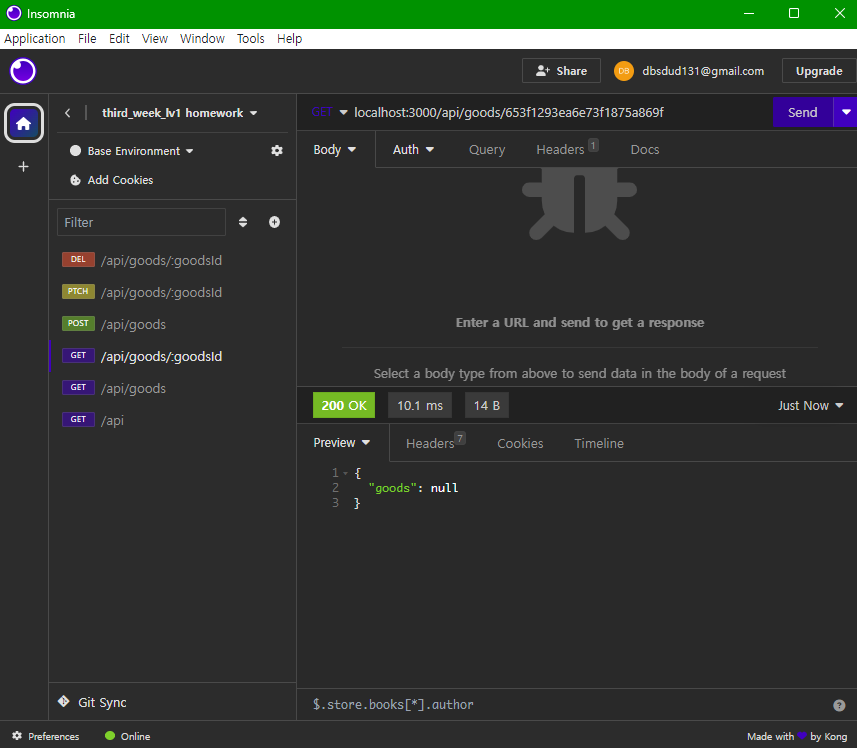This screenshot has width=857, height=748.
Task: Click the sort order arrows icon
Action: pos(243,222)
